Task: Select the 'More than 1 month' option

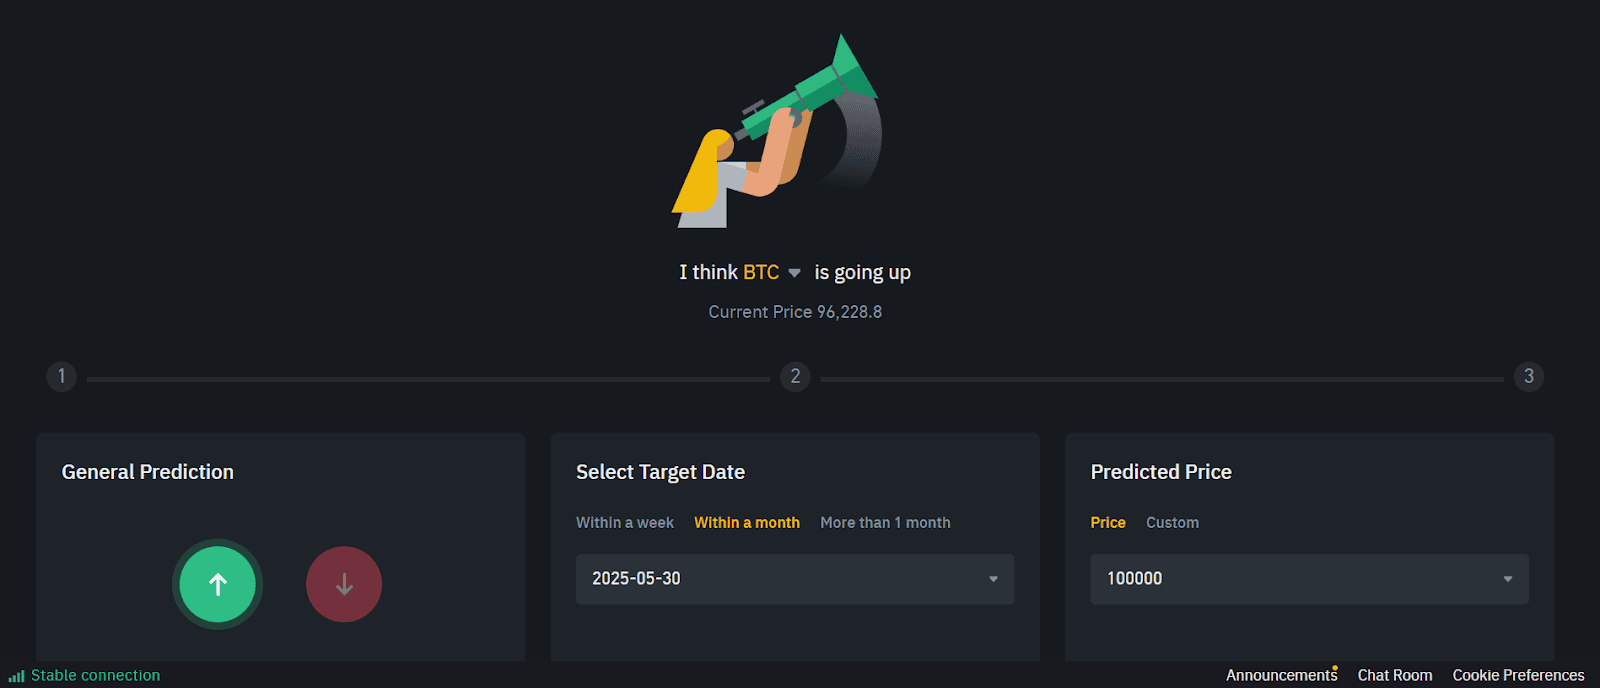Action: (885, 522)
